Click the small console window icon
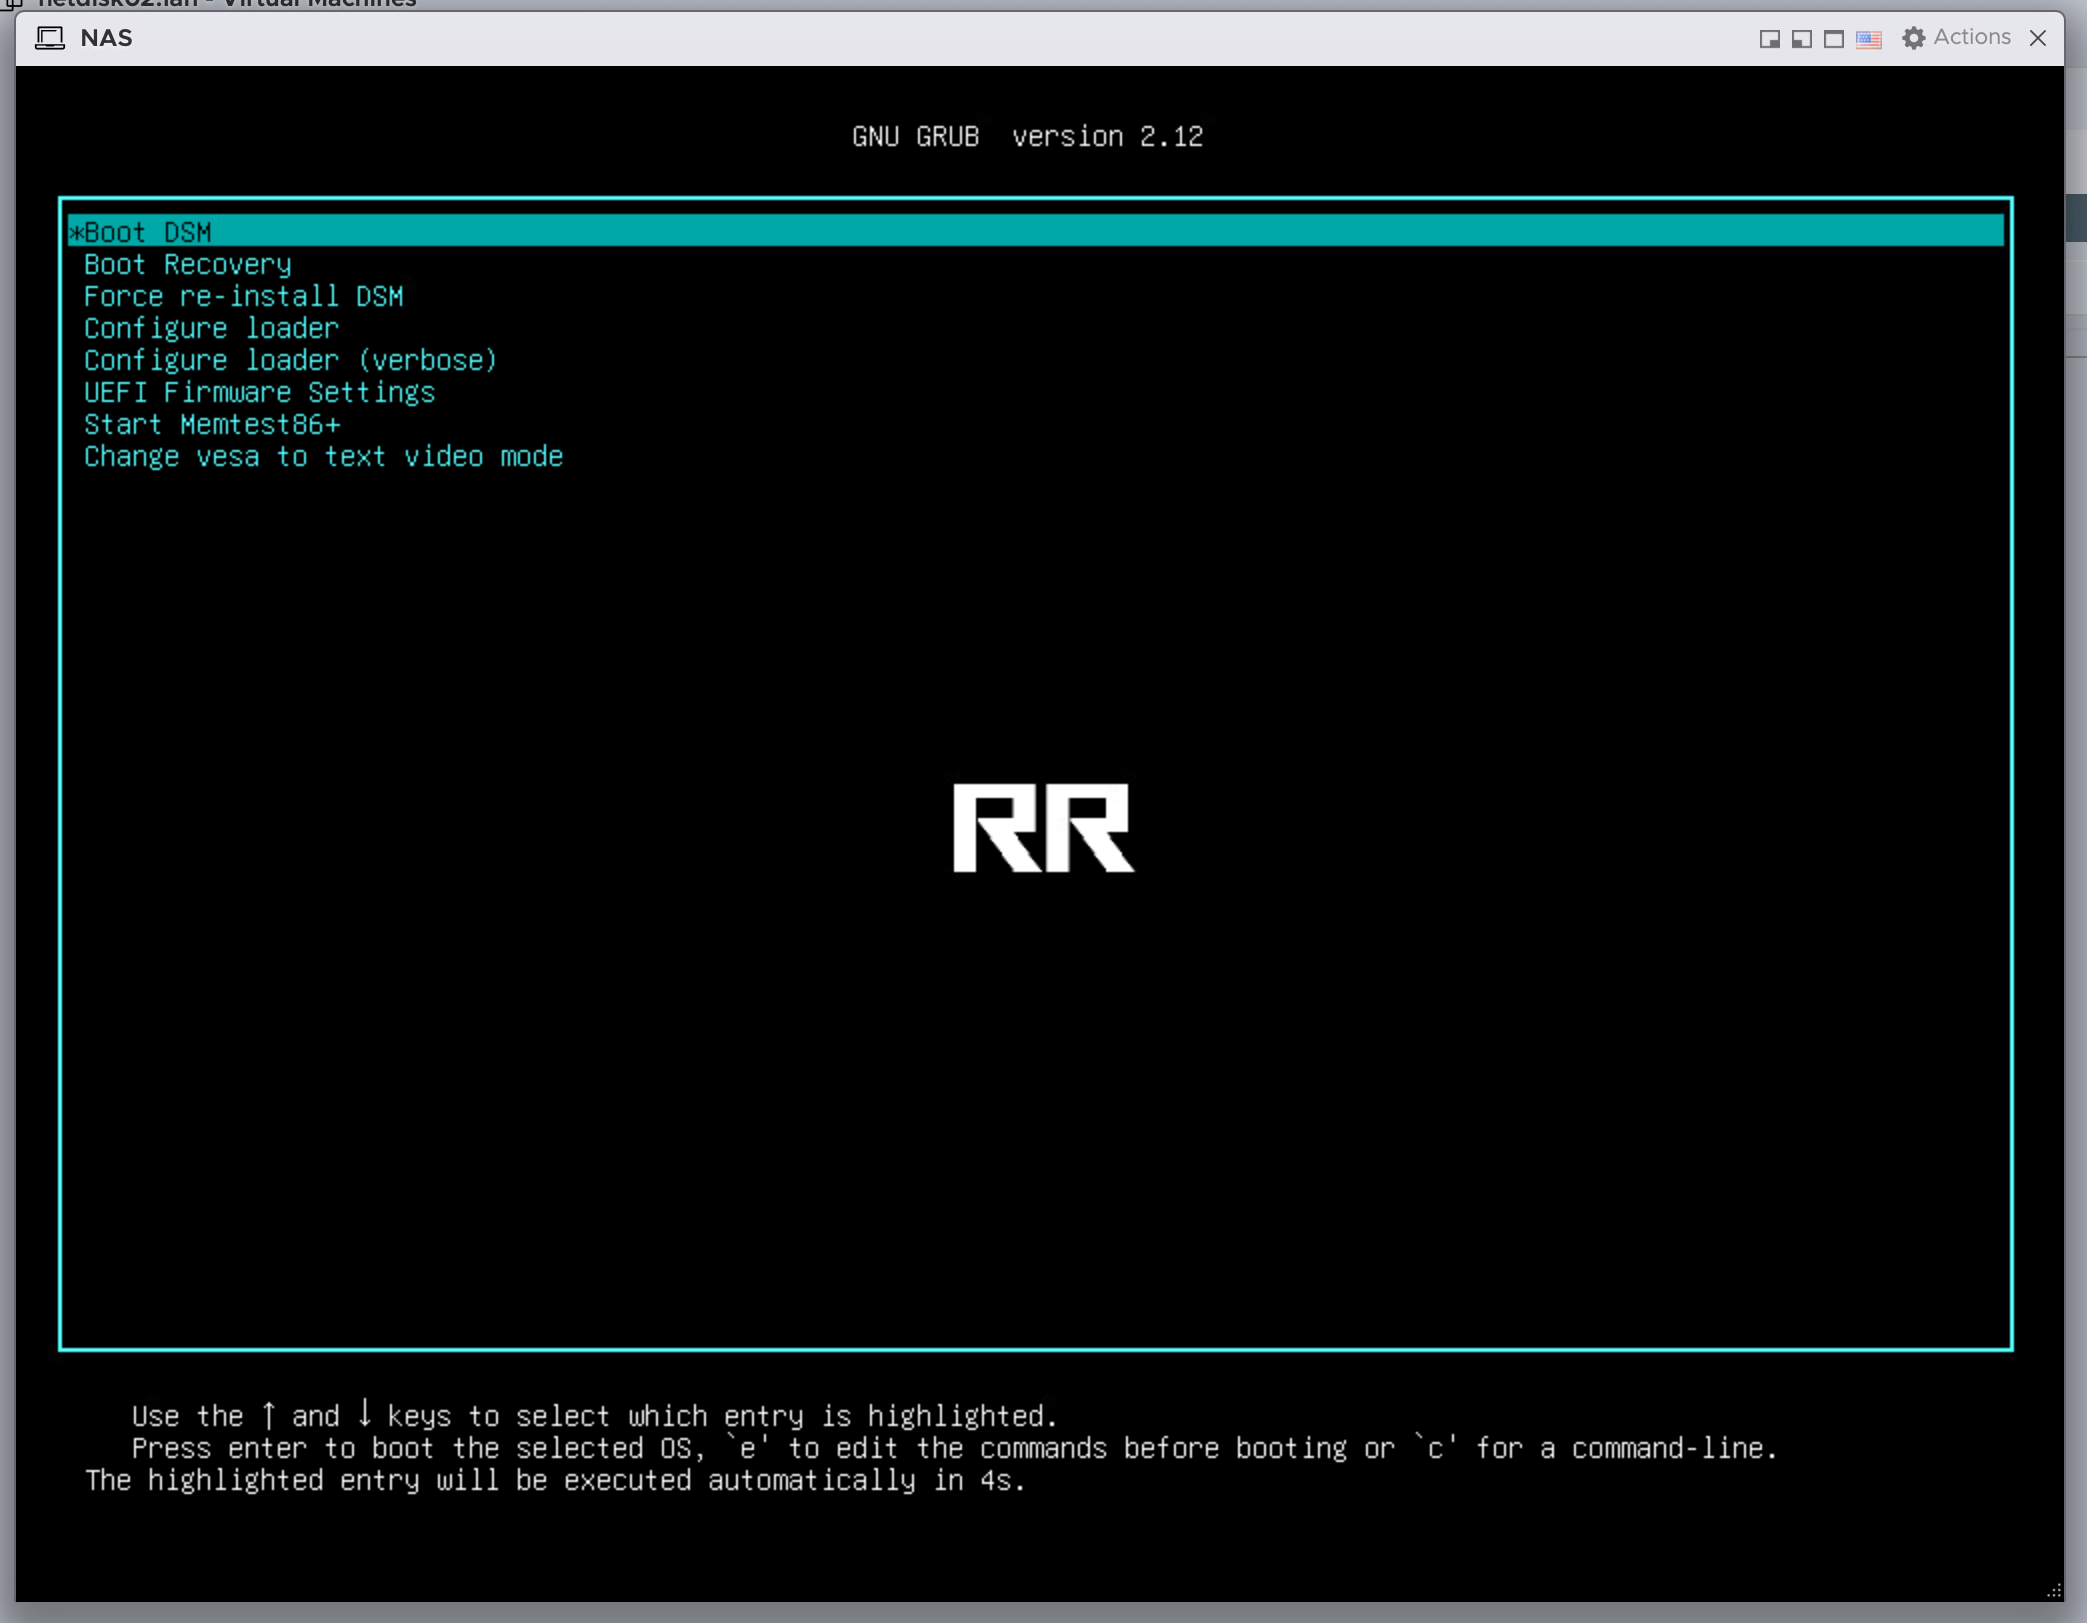2088x1624 pixels. click(1770, 39)
